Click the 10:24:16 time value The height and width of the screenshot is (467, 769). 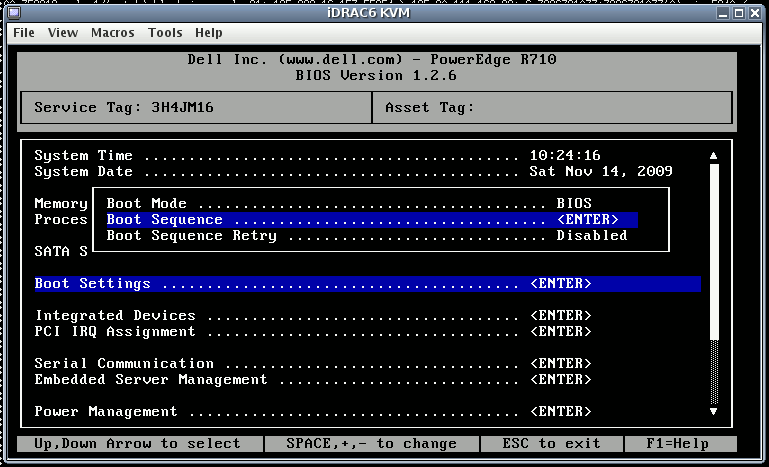click(565, 156)
